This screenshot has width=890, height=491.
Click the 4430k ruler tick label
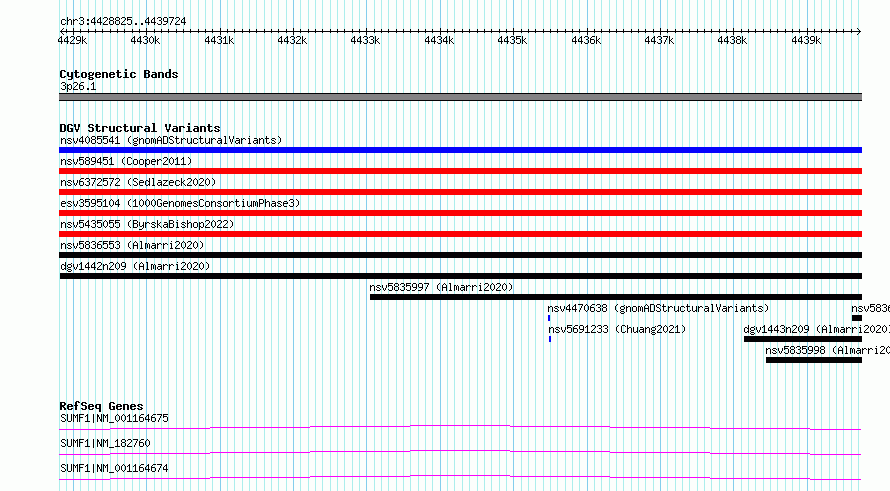point(145,40)
